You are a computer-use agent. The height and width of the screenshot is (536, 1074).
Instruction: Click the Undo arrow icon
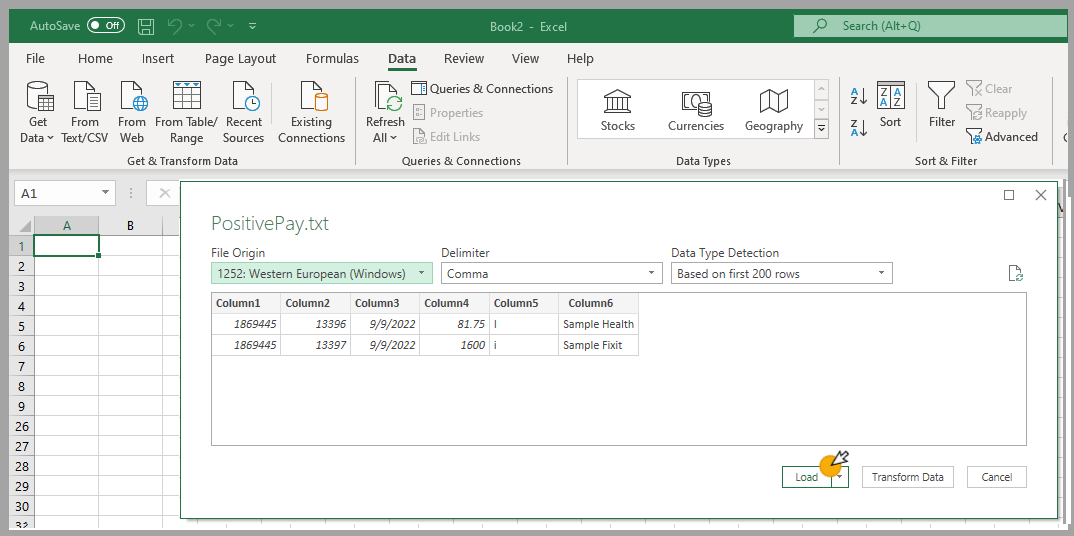[175, 26]
